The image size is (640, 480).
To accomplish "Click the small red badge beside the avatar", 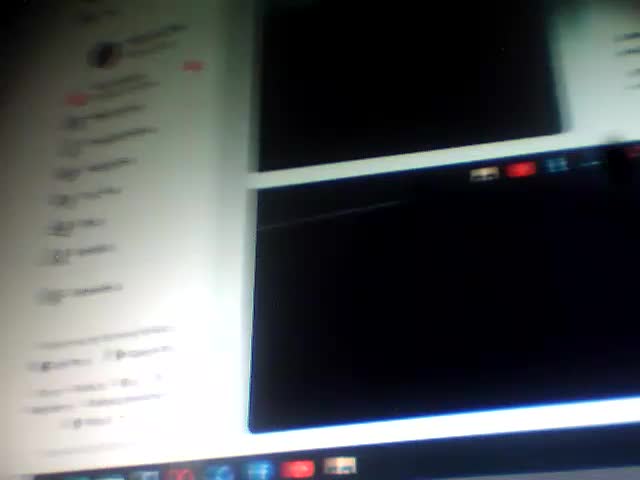I will point(192,67).
